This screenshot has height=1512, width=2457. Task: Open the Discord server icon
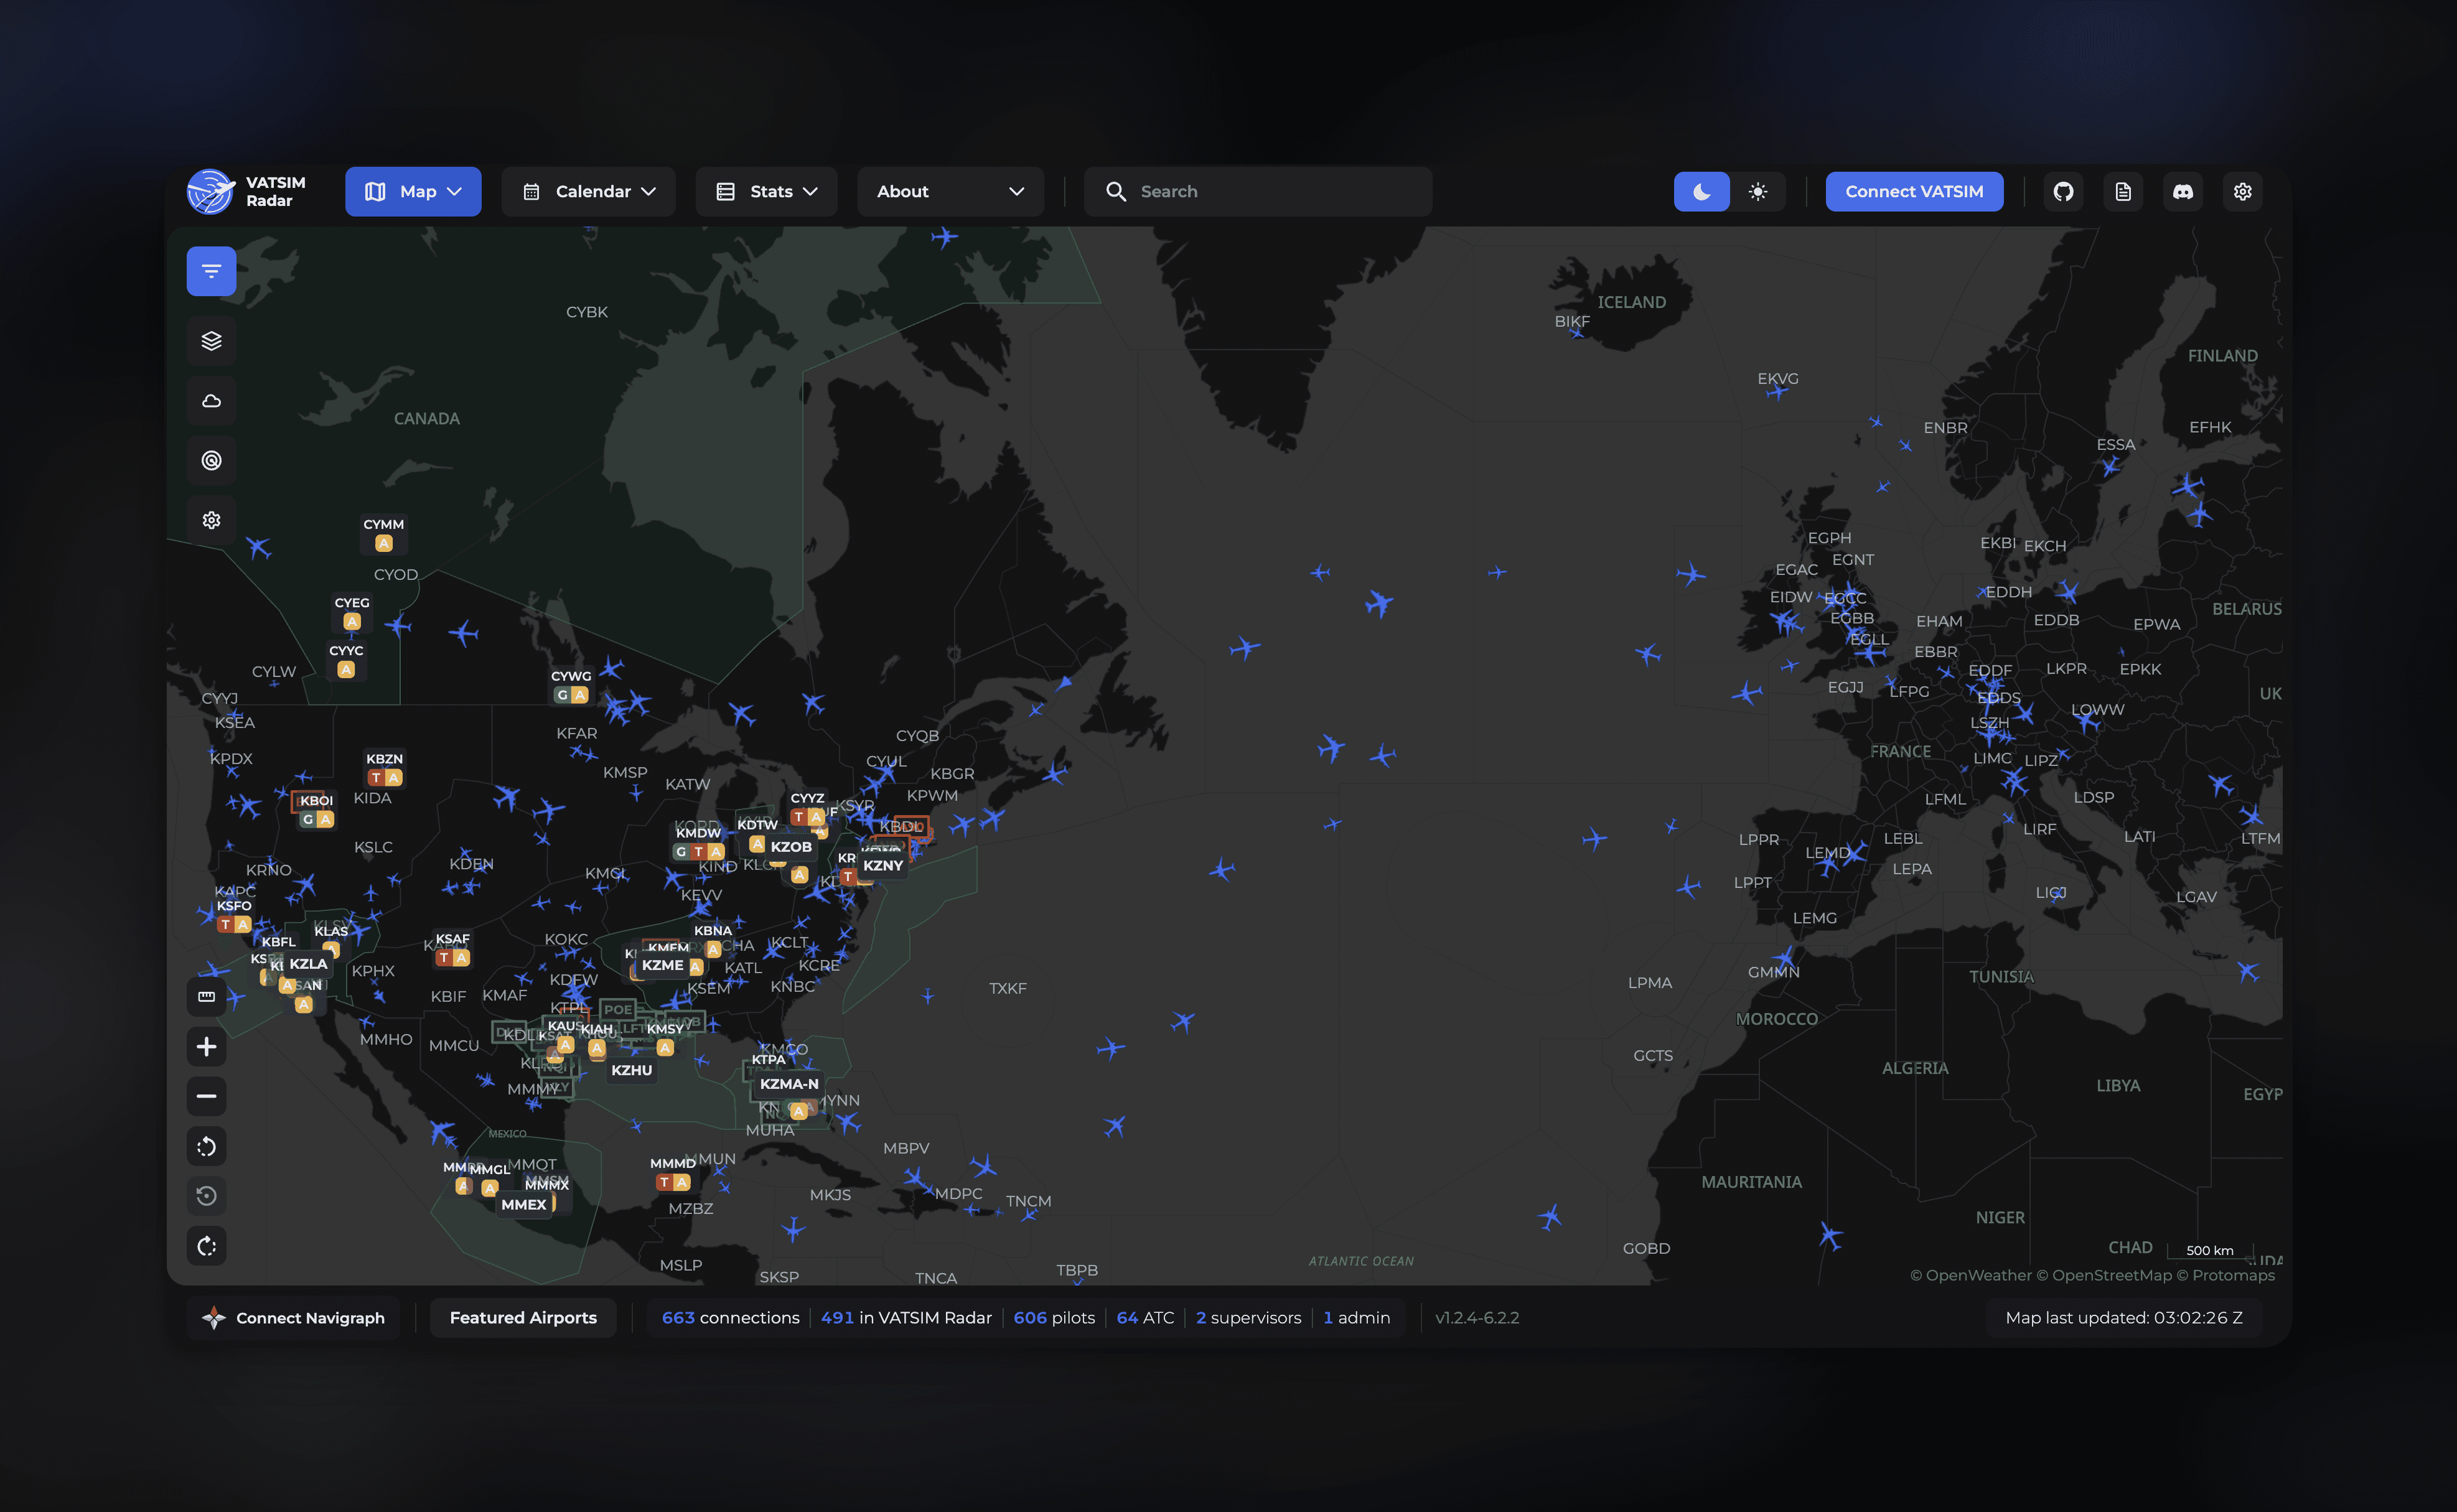click(2183, 191)
